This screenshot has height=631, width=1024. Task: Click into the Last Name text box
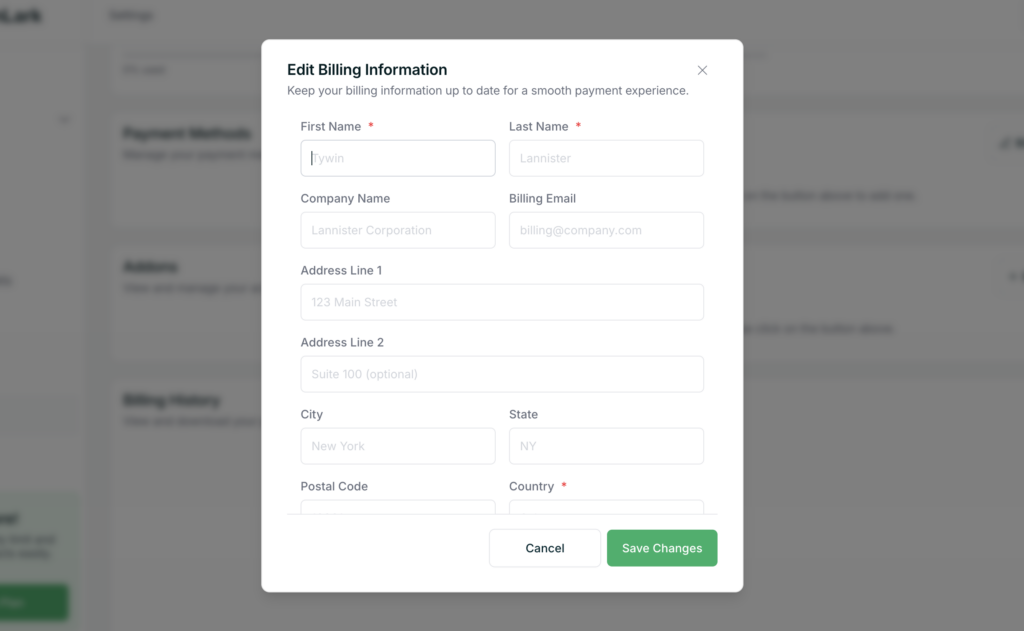click(606, 158)
